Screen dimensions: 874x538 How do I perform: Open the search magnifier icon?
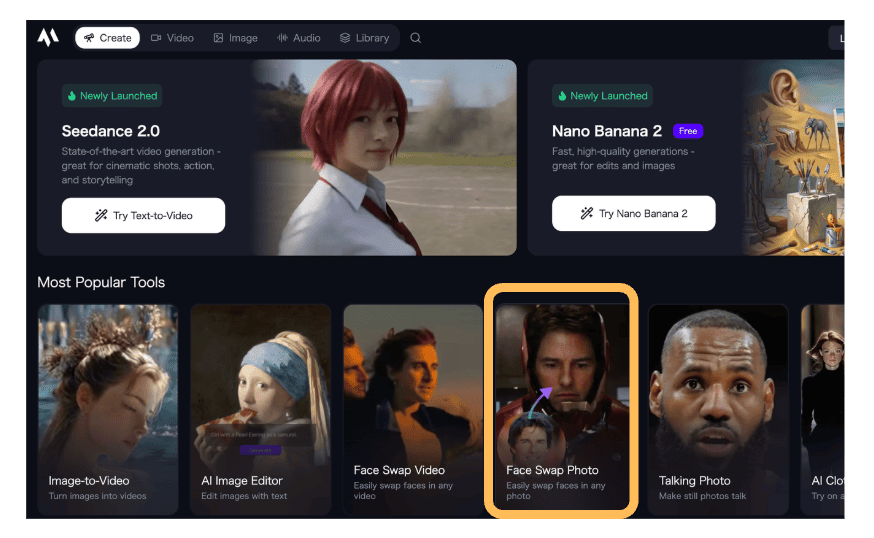415,38
